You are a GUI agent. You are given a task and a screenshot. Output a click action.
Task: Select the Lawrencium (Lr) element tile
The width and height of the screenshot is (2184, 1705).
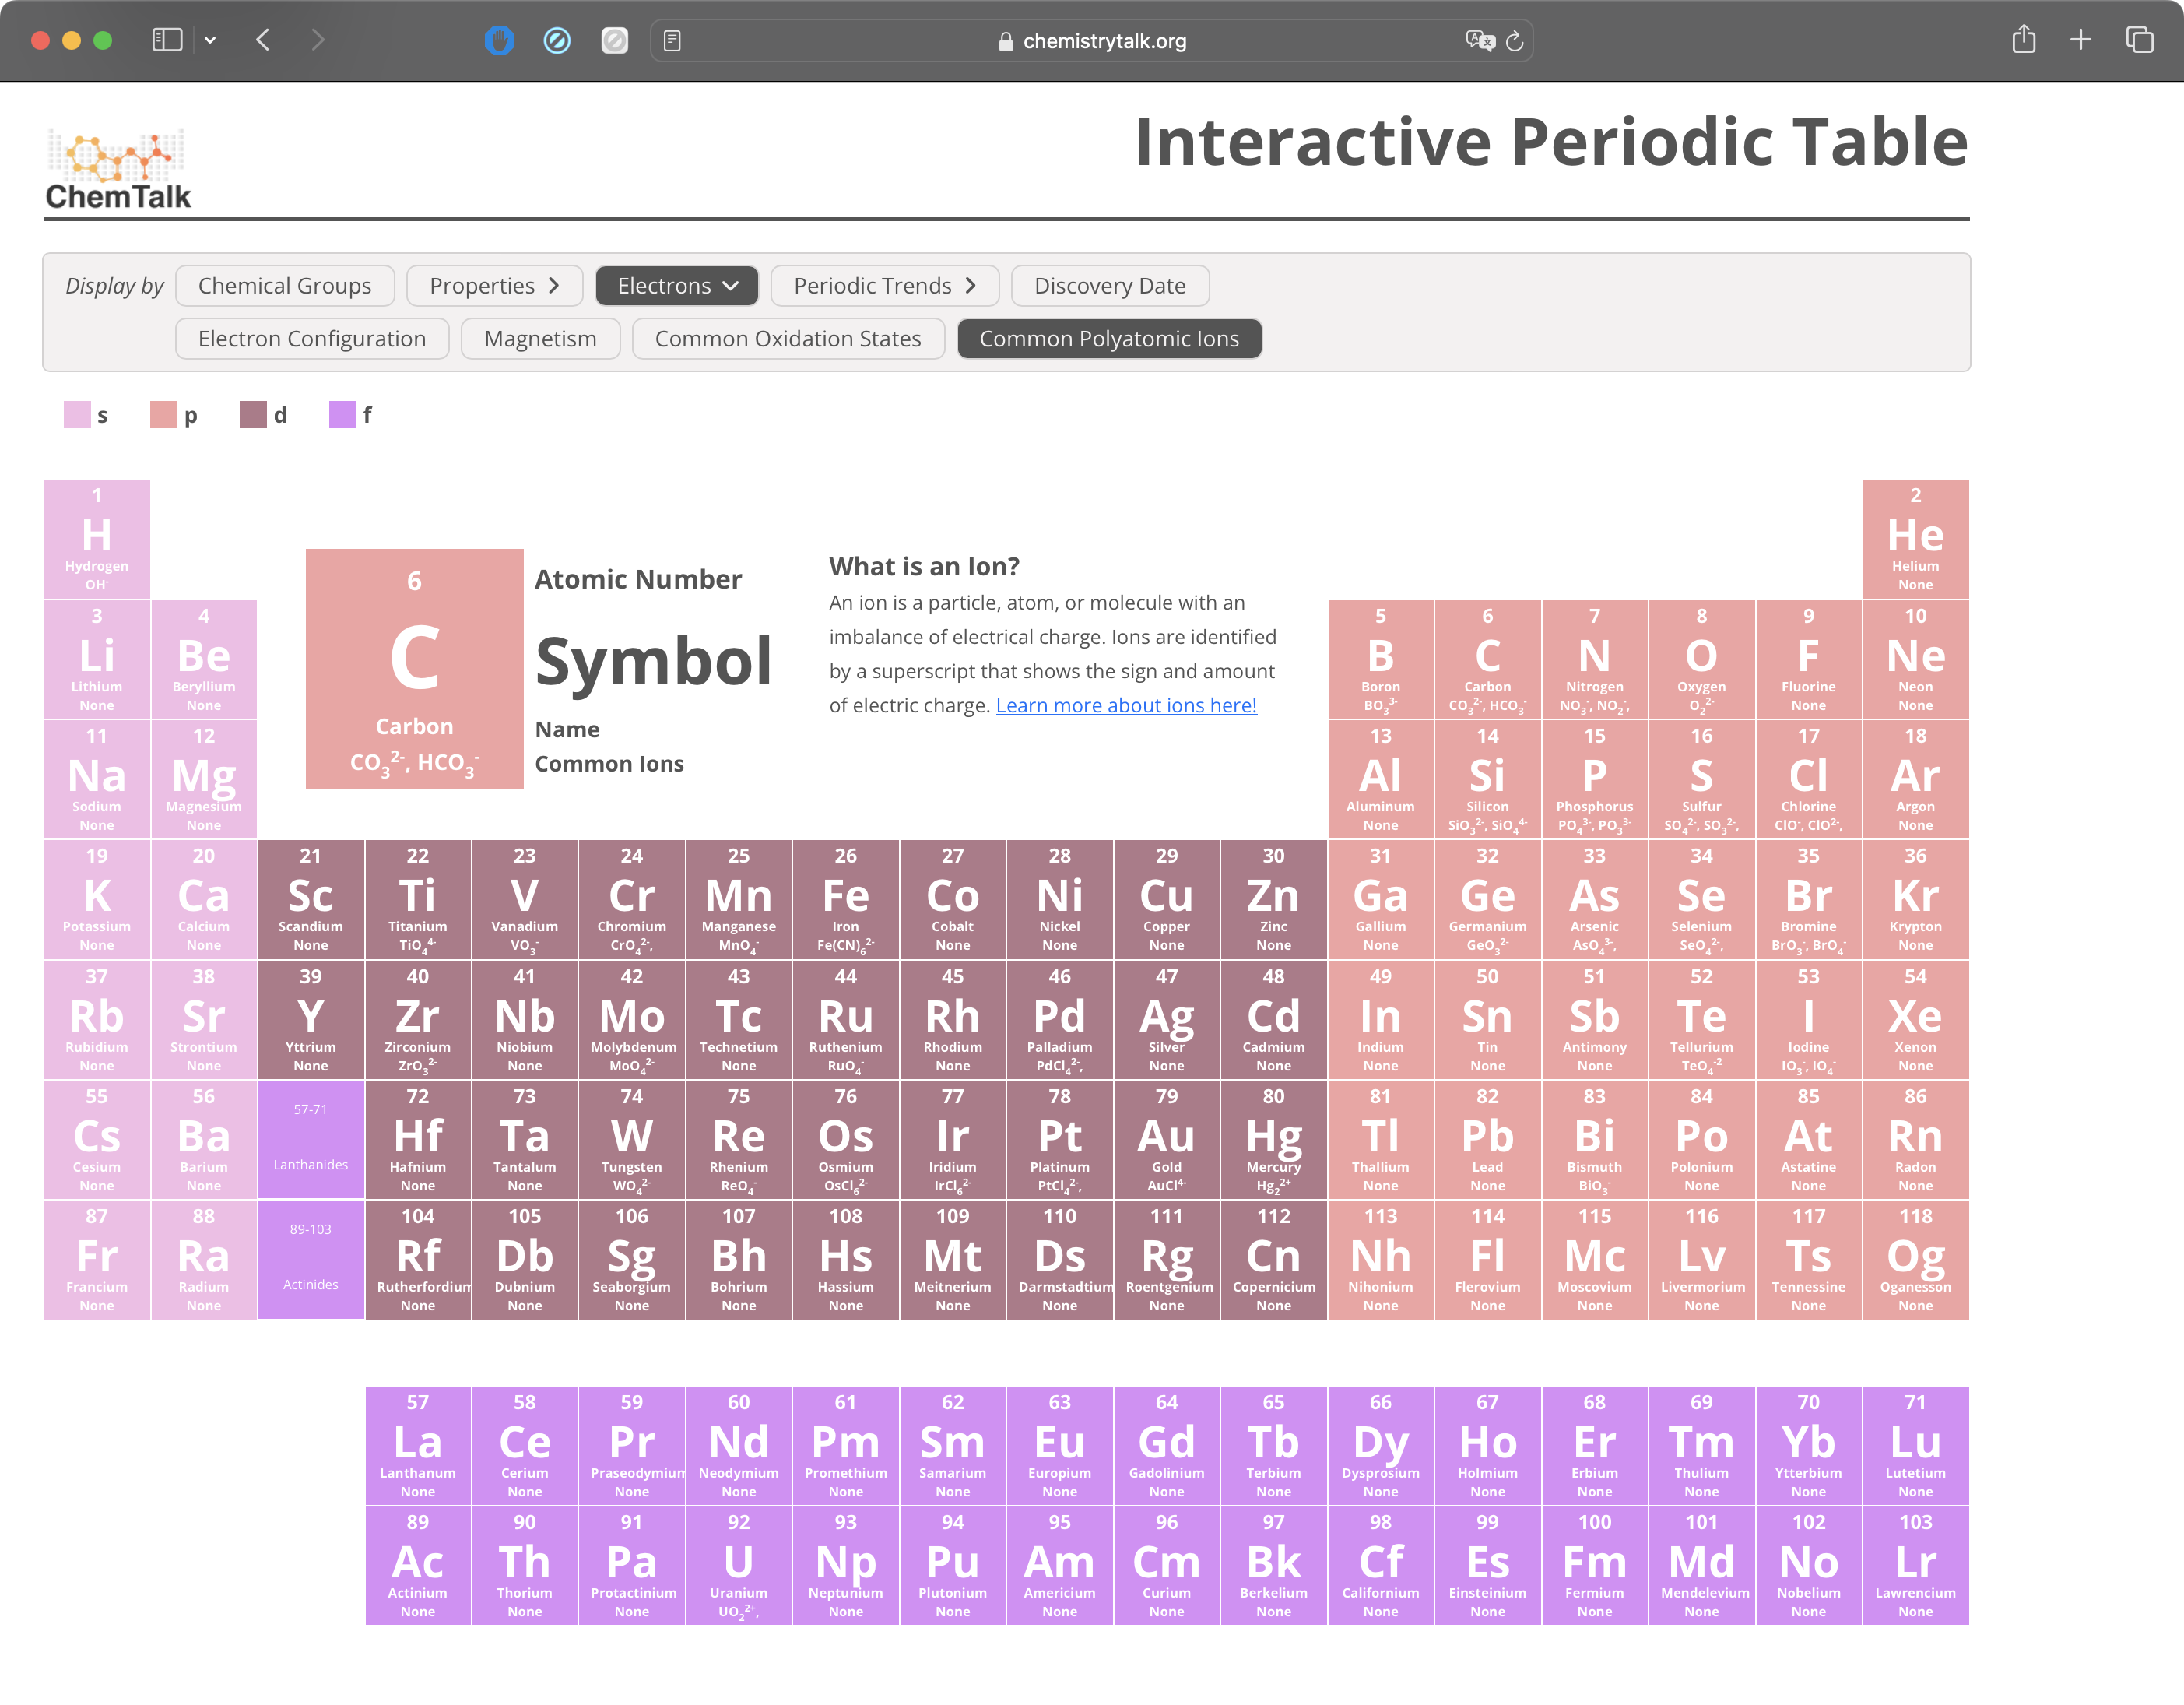click(x=1915, y=1565)
